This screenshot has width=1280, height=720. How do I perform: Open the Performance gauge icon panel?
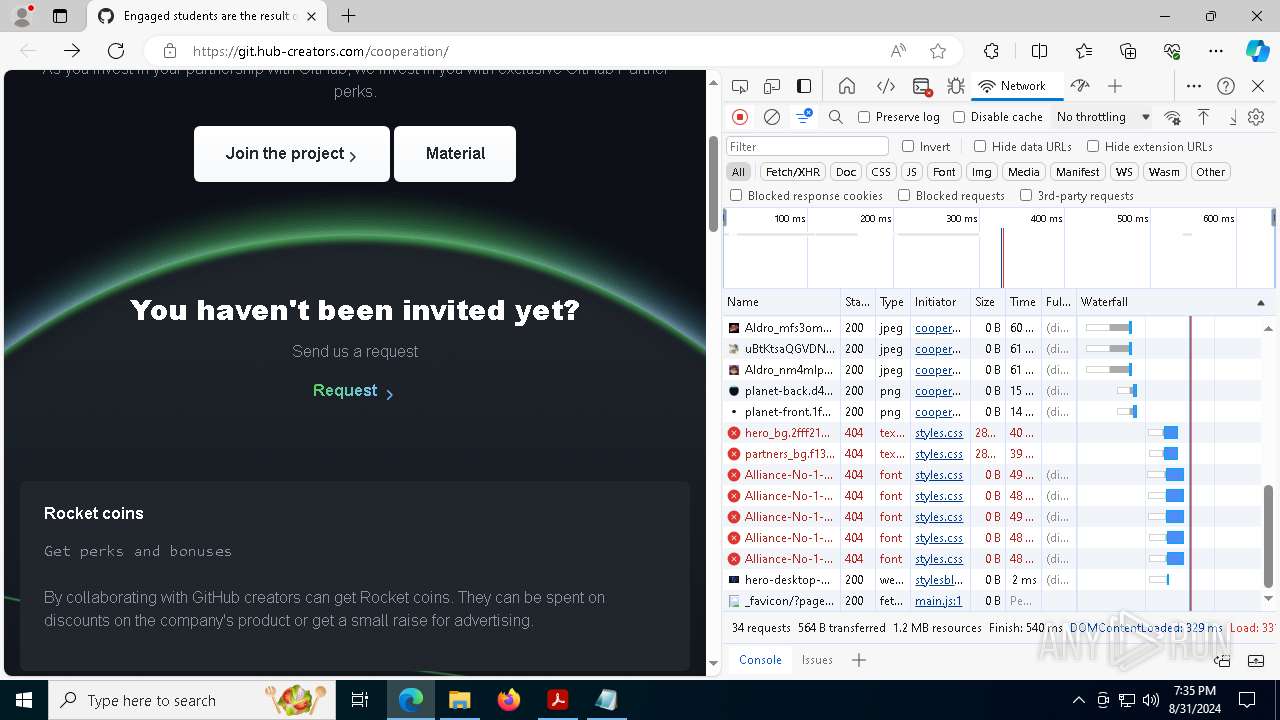click(x=1079, y=86)
